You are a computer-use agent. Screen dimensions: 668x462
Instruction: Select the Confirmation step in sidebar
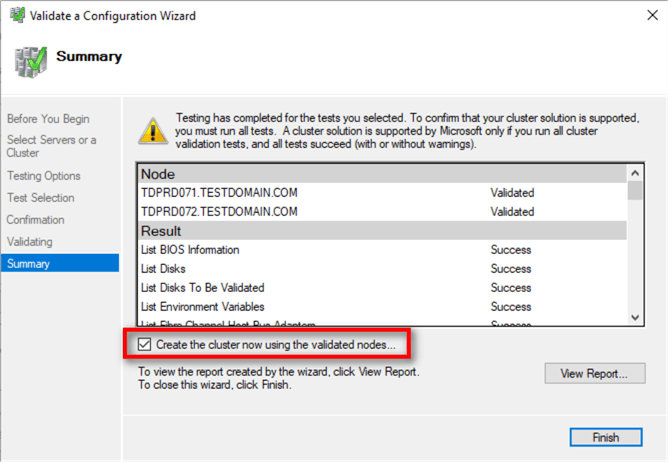36,220
